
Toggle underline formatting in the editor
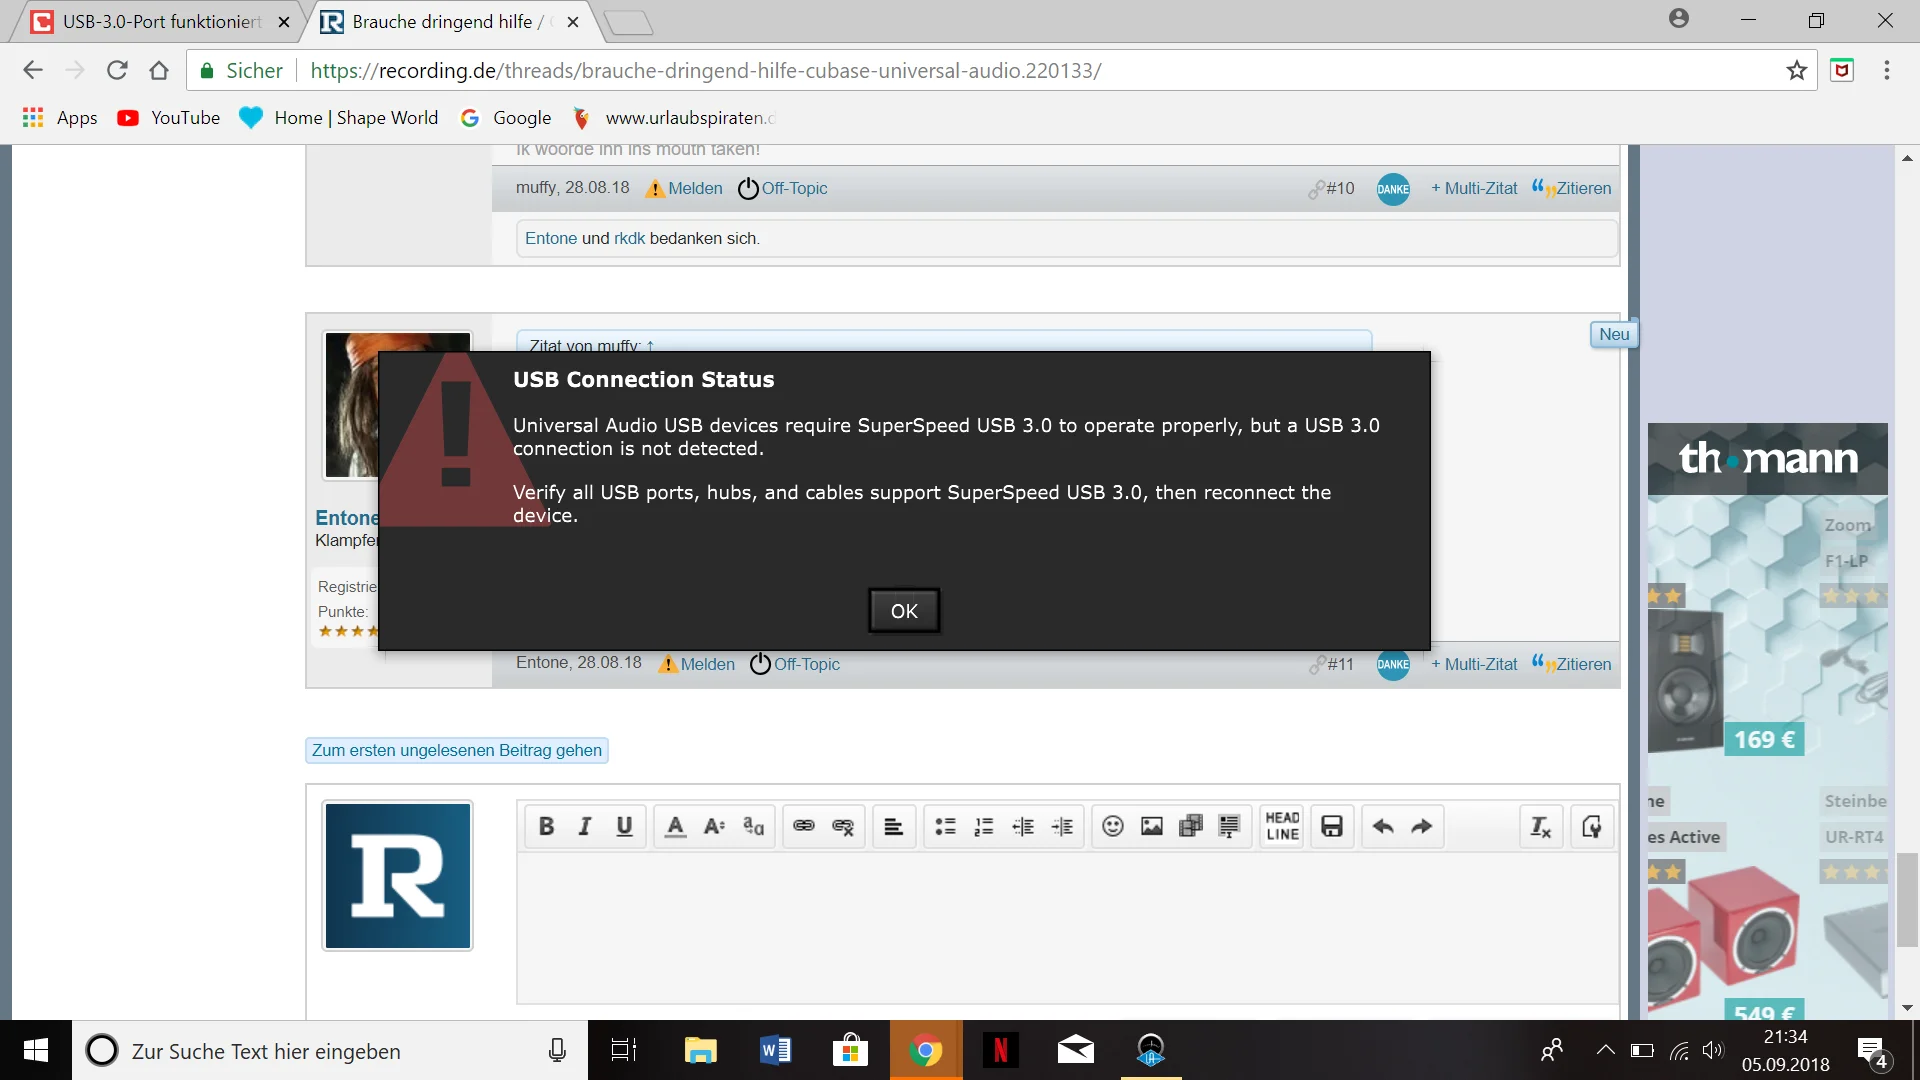624,827
